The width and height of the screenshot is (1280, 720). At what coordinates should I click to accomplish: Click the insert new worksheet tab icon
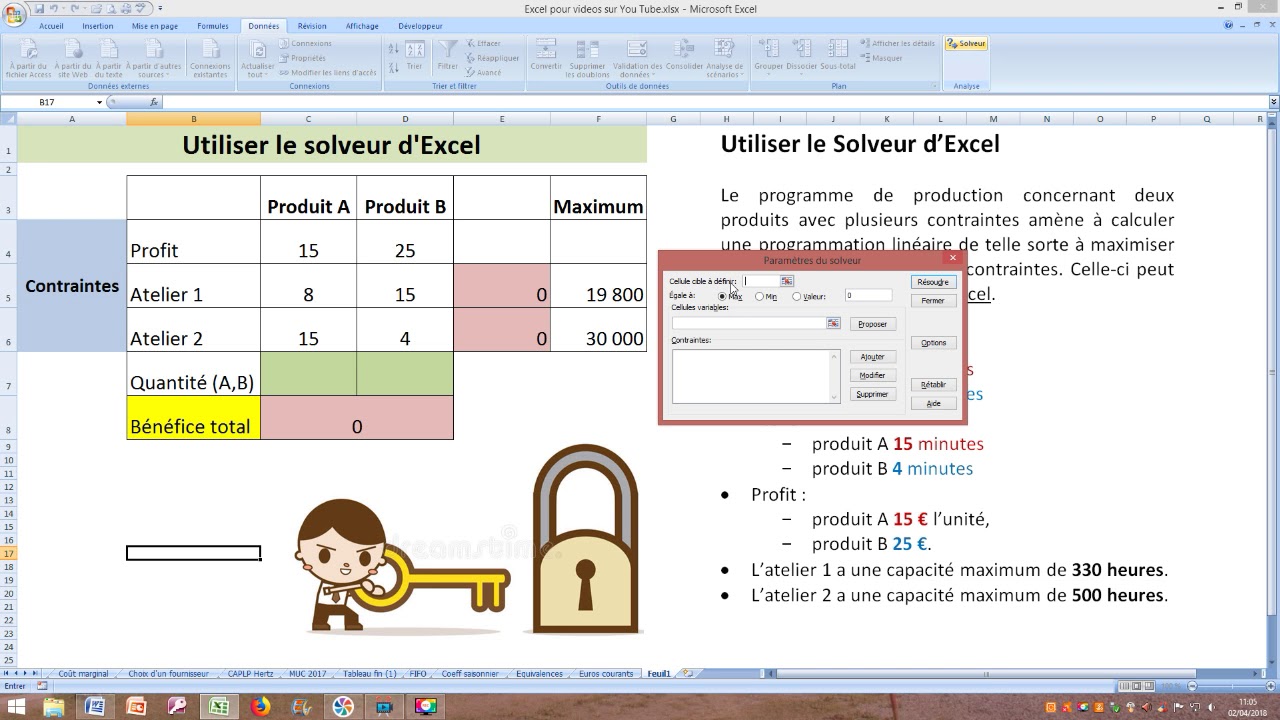pyautogui.click(x=688, y=674)
